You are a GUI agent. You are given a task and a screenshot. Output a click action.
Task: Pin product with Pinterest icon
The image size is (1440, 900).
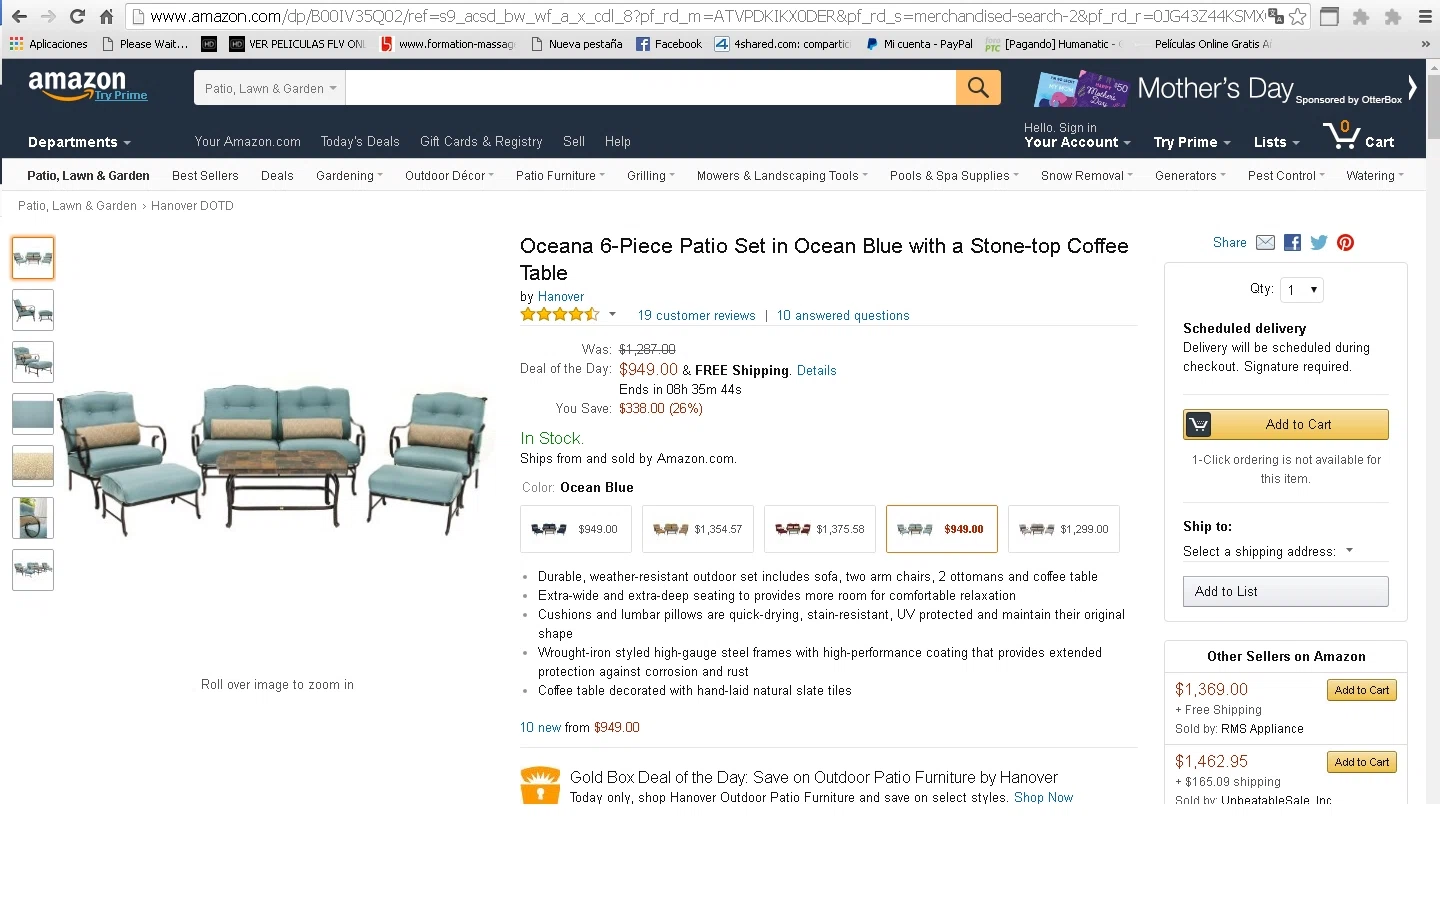point(1346,243)
